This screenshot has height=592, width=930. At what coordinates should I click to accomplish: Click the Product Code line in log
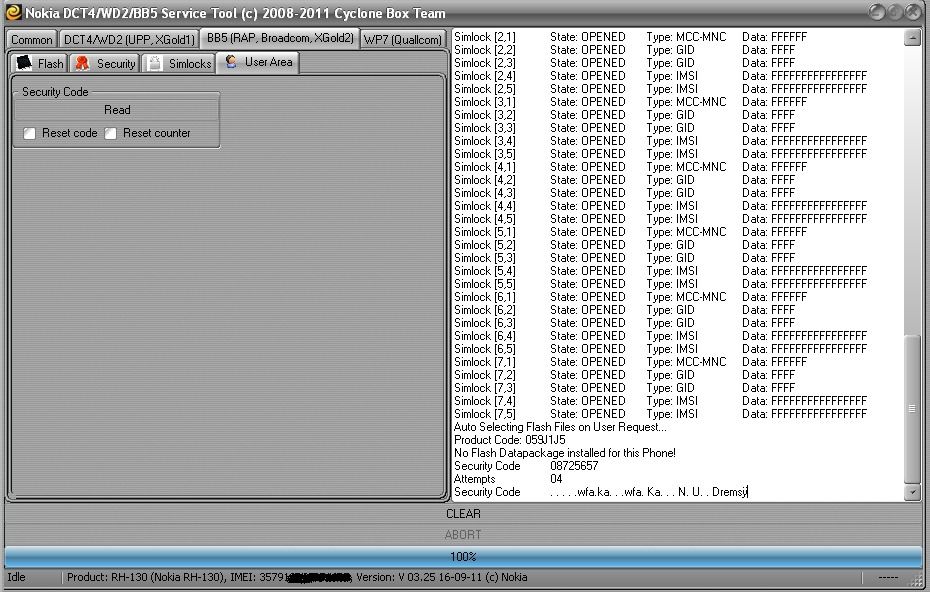point(510,440)
